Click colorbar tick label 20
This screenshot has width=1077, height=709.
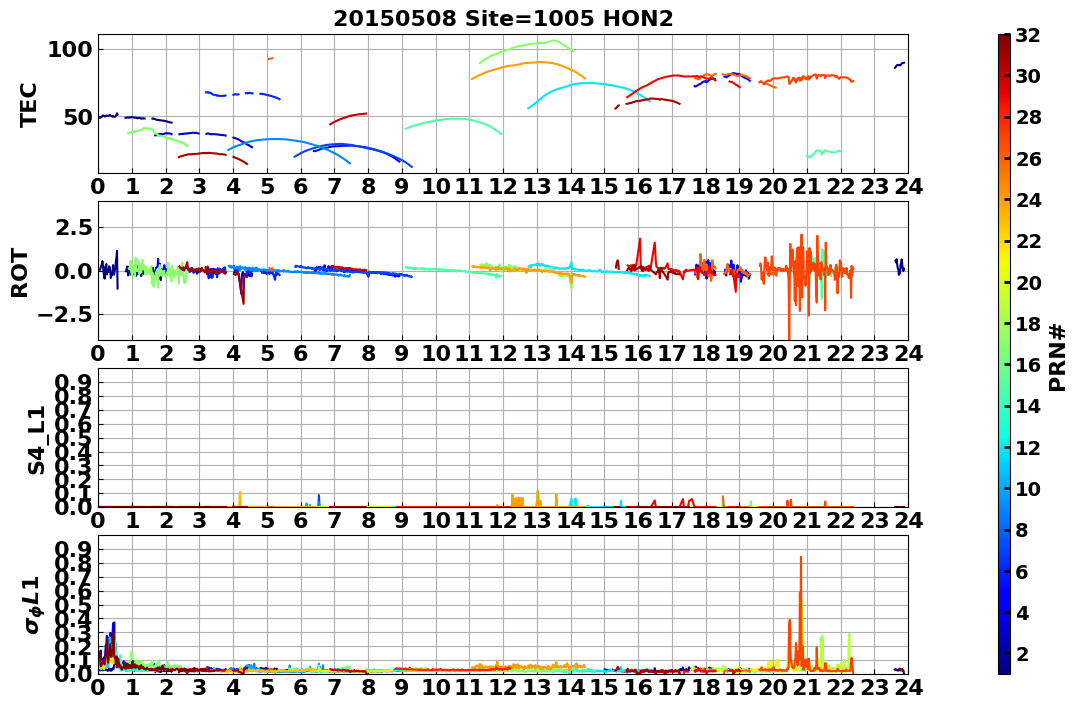tap(1028, 282)
